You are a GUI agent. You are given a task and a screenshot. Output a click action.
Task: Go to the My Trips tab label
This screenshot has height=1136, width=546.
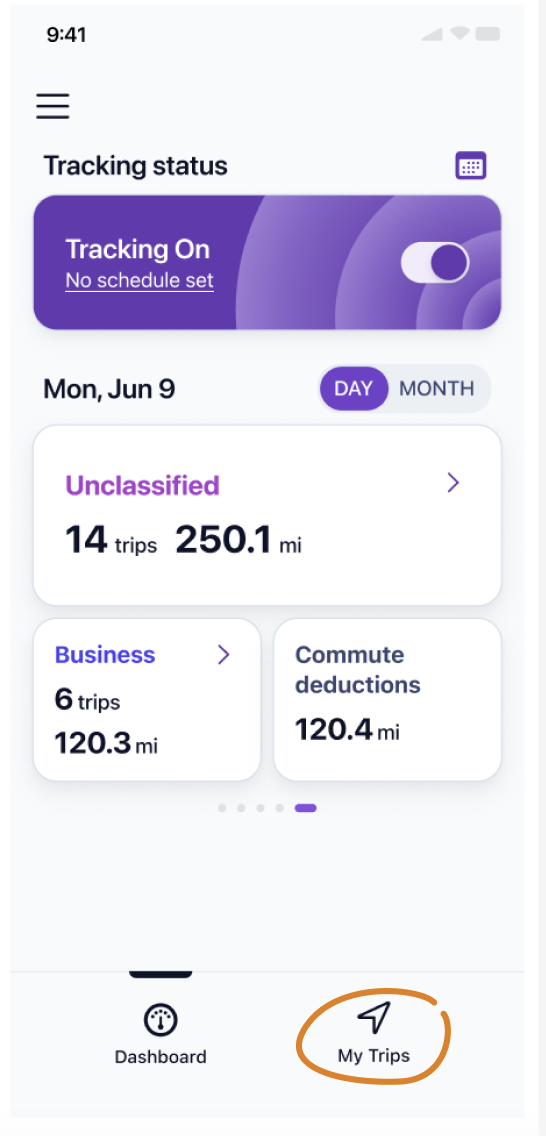click(x=374, y=1056)
